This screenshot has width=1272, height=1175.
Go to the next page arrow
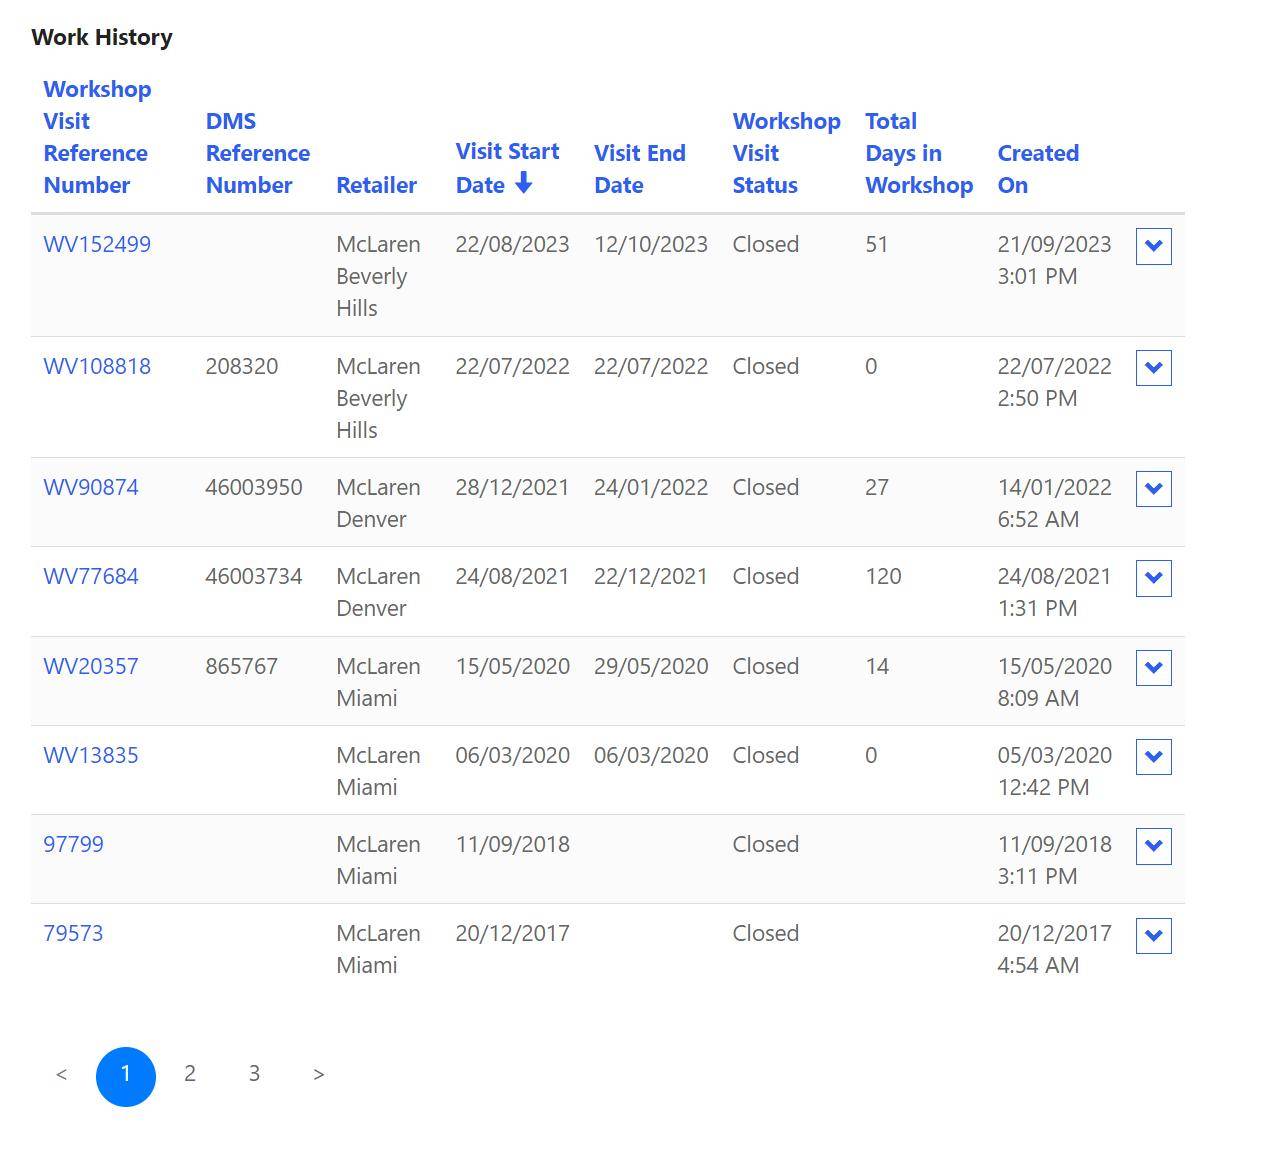point(318,1075)
